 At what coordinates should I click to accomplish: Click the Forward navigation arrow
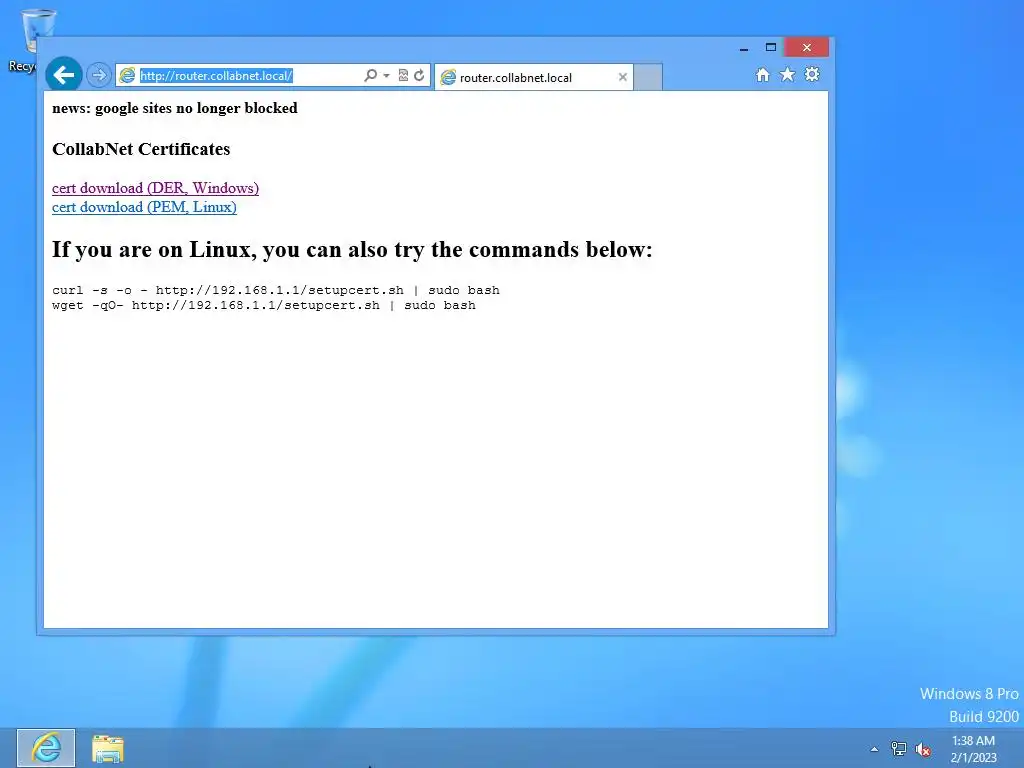coord(99,75)
